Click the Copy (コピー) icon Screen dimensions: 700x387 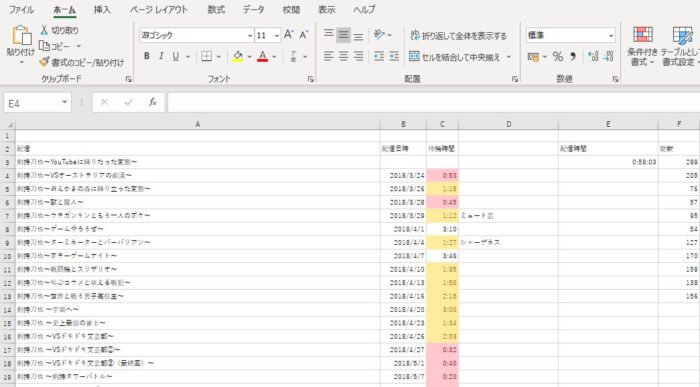point(44,46)
